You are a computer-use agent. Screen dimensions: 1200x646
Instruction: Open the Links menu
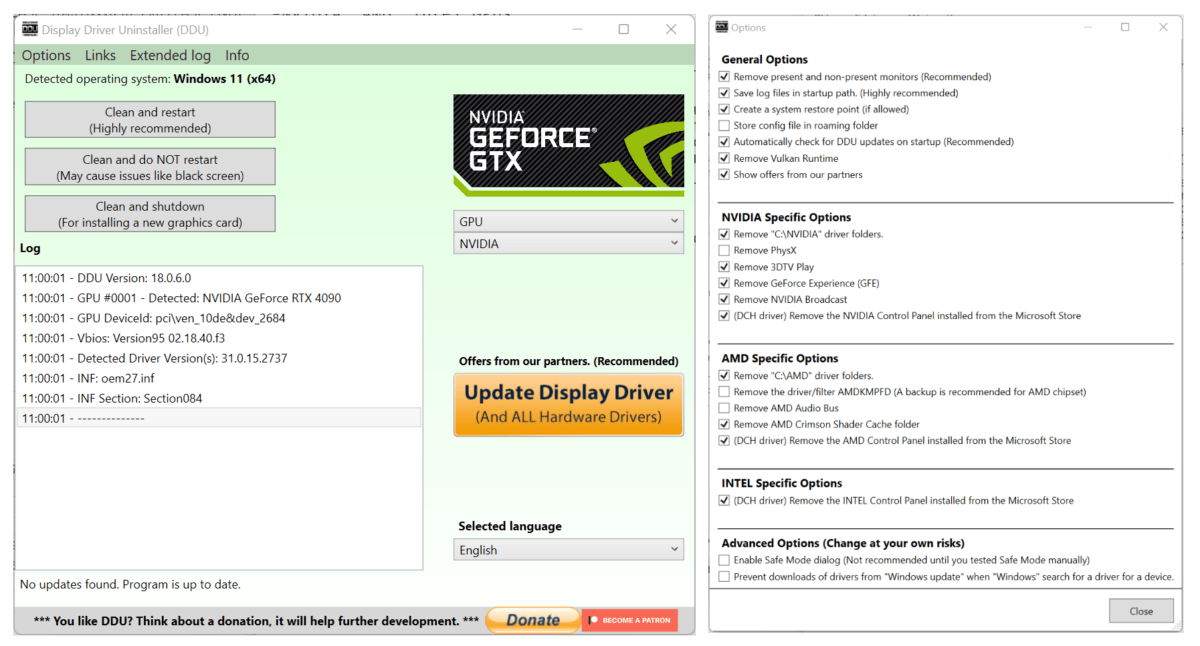[x=100, y=55]
